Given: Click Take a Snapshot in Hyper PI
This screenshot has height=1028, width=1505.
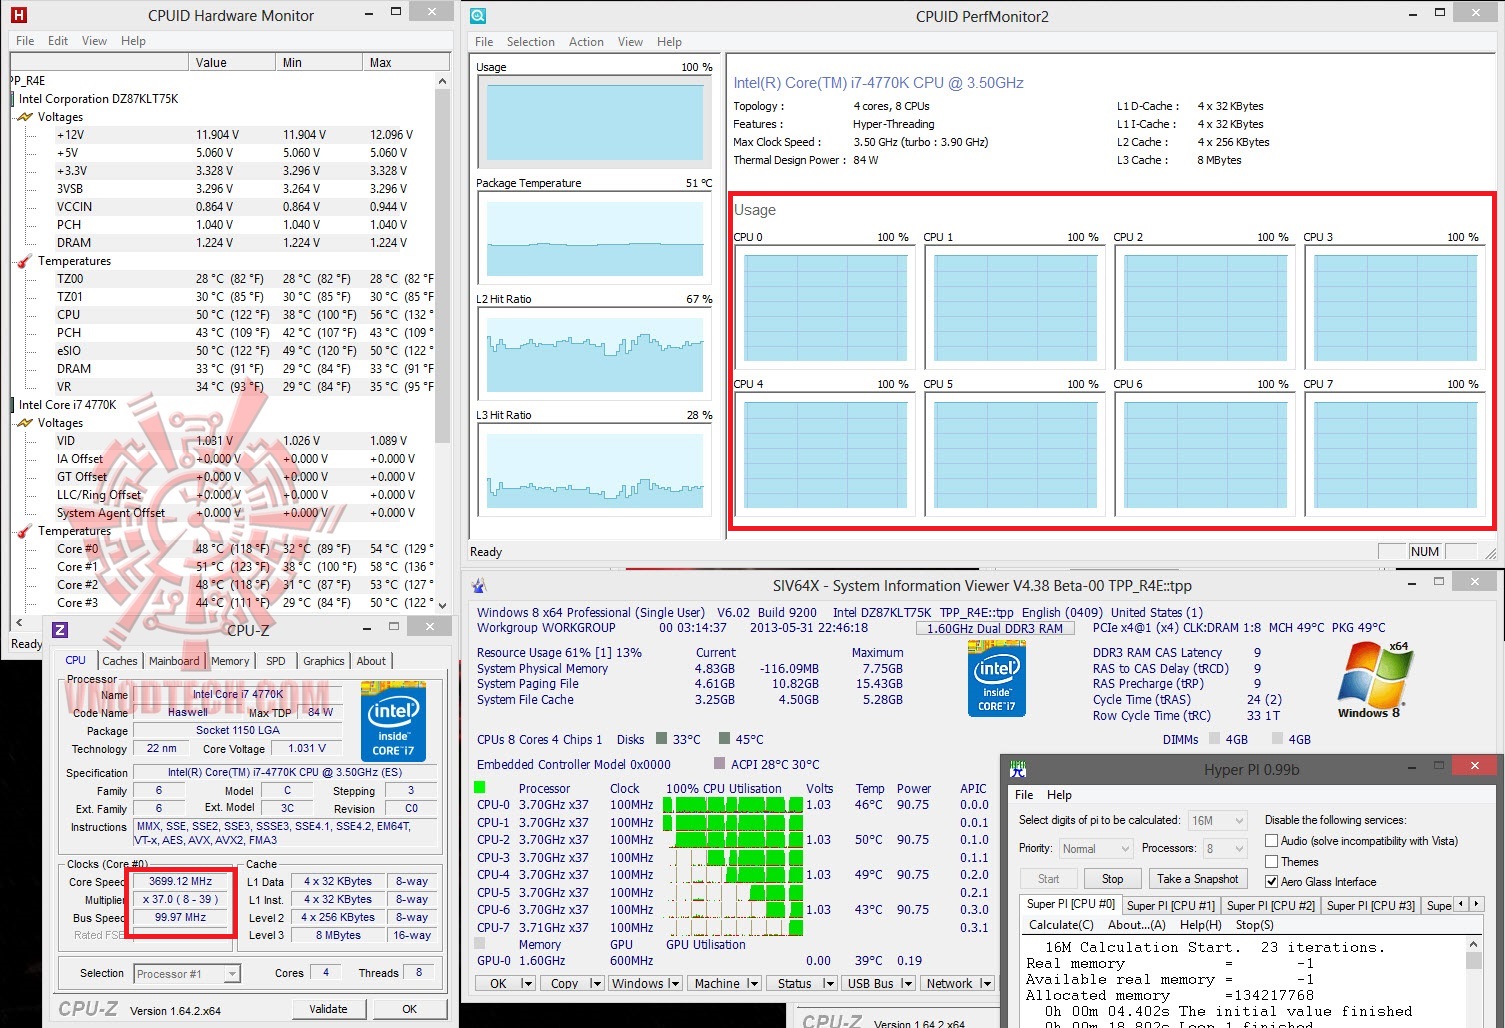Looking at the screenshot, I should 1198,879.
